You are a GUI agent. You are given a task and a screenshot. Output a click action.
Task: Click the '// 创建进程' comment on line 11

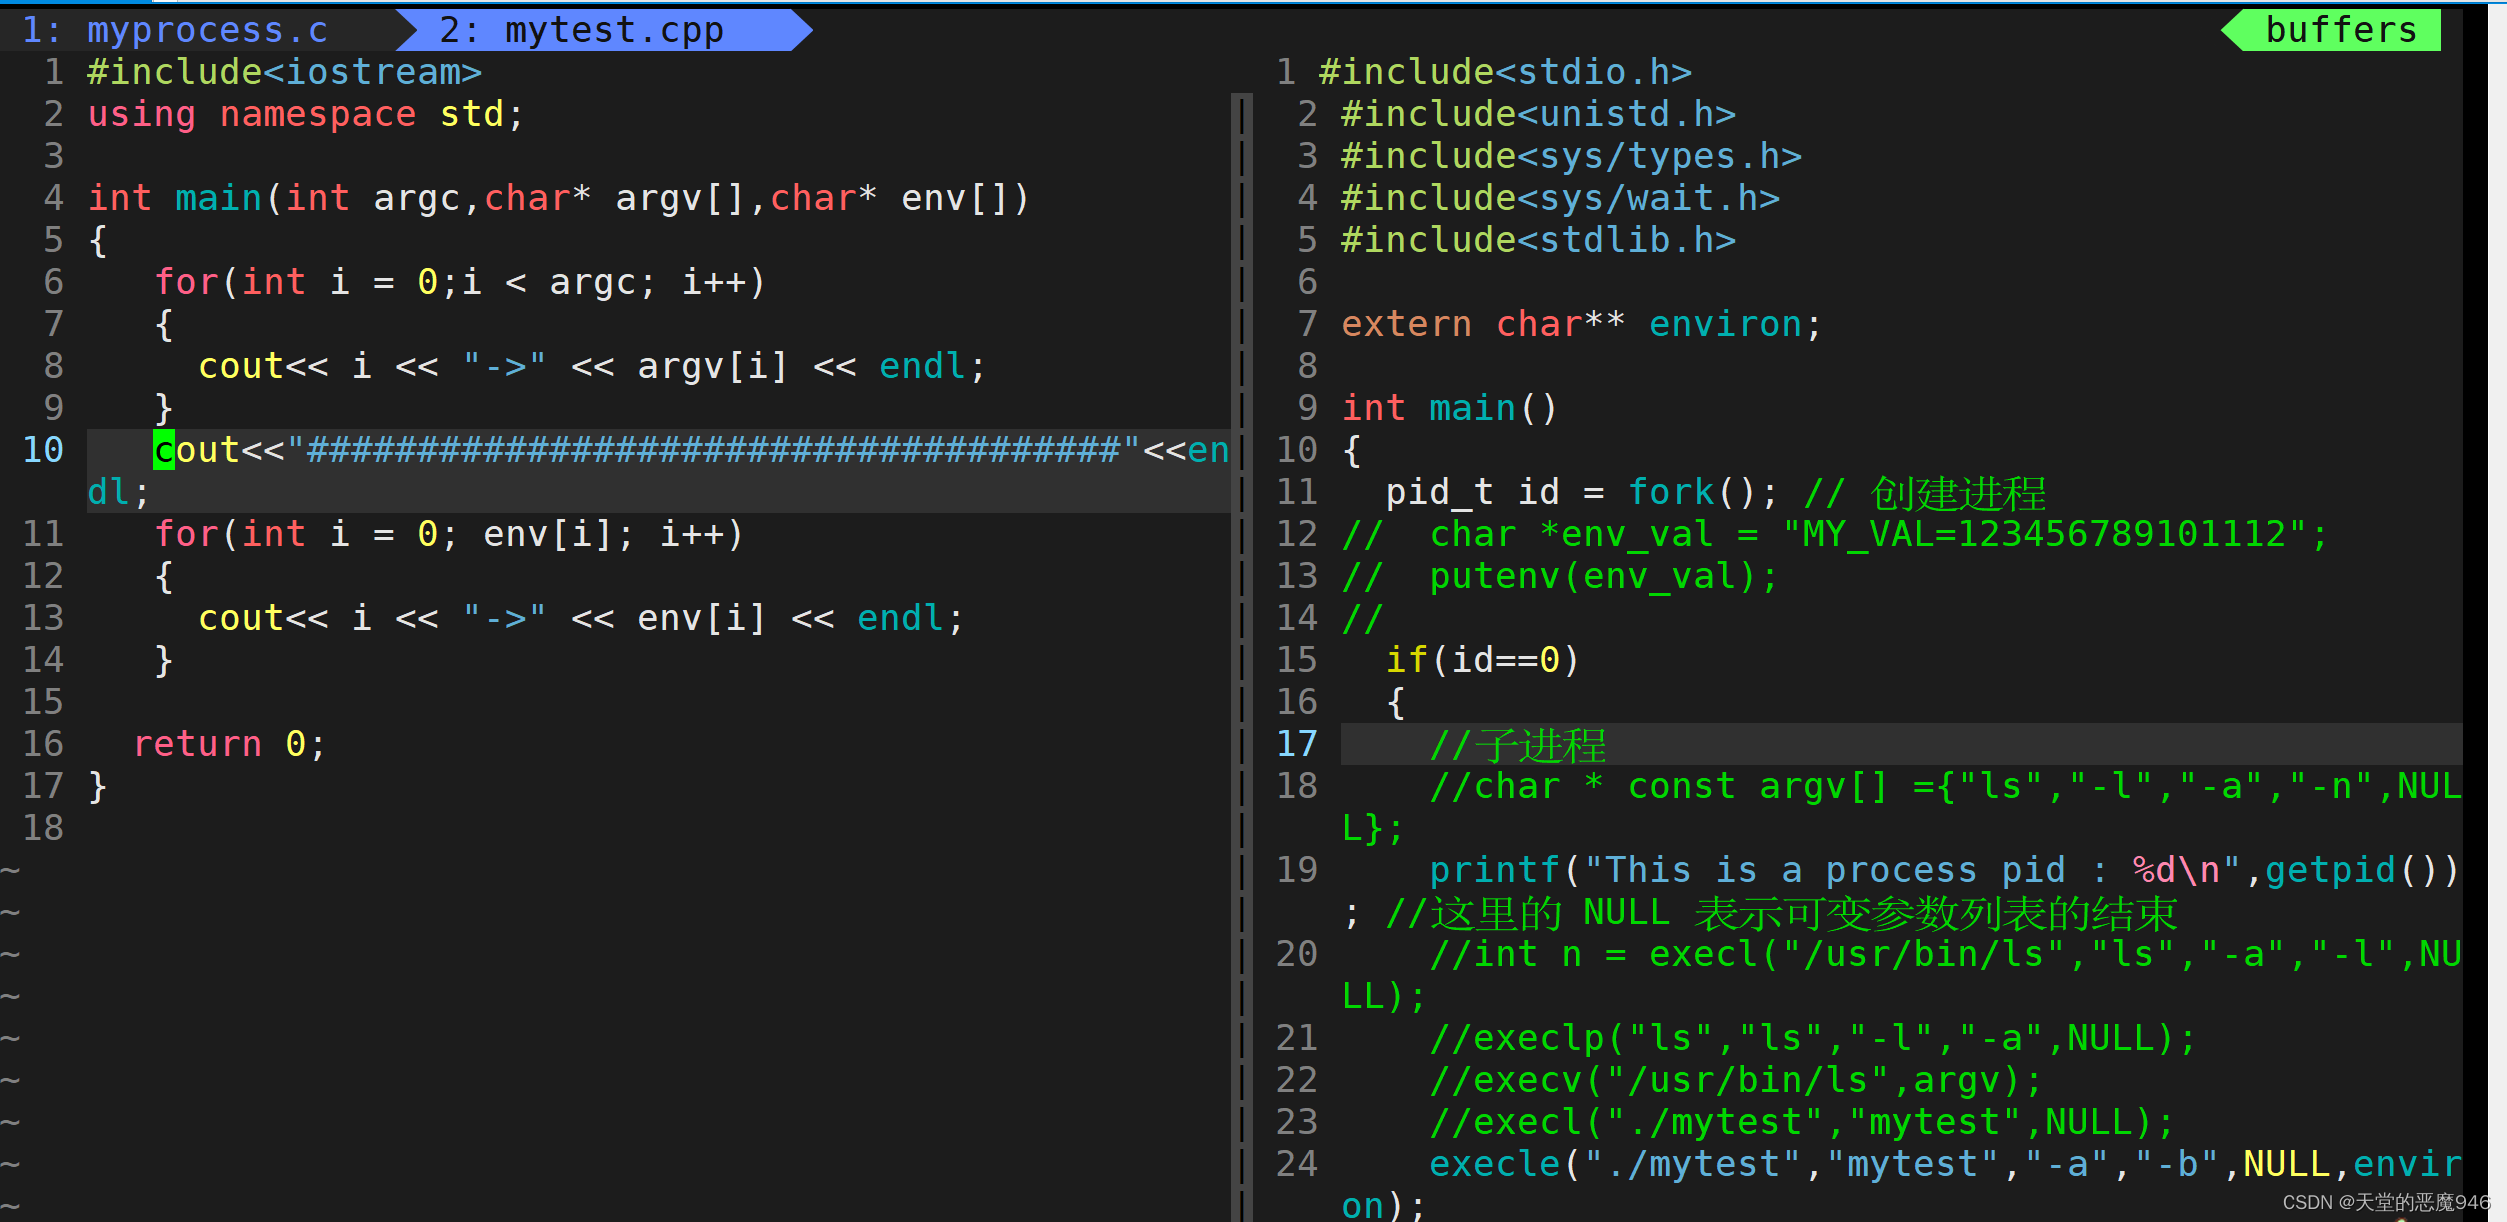1925,493
